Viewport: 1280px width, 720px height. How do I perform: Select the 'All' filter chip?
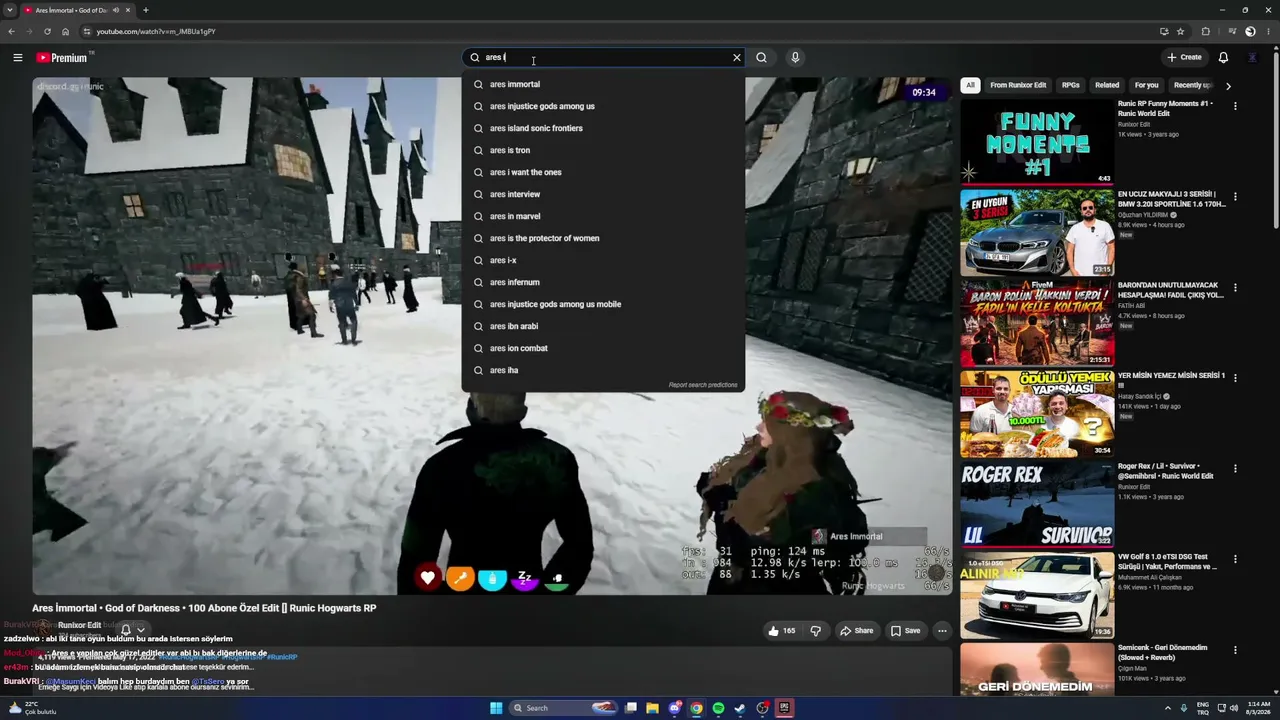click(x=970, y=86)
